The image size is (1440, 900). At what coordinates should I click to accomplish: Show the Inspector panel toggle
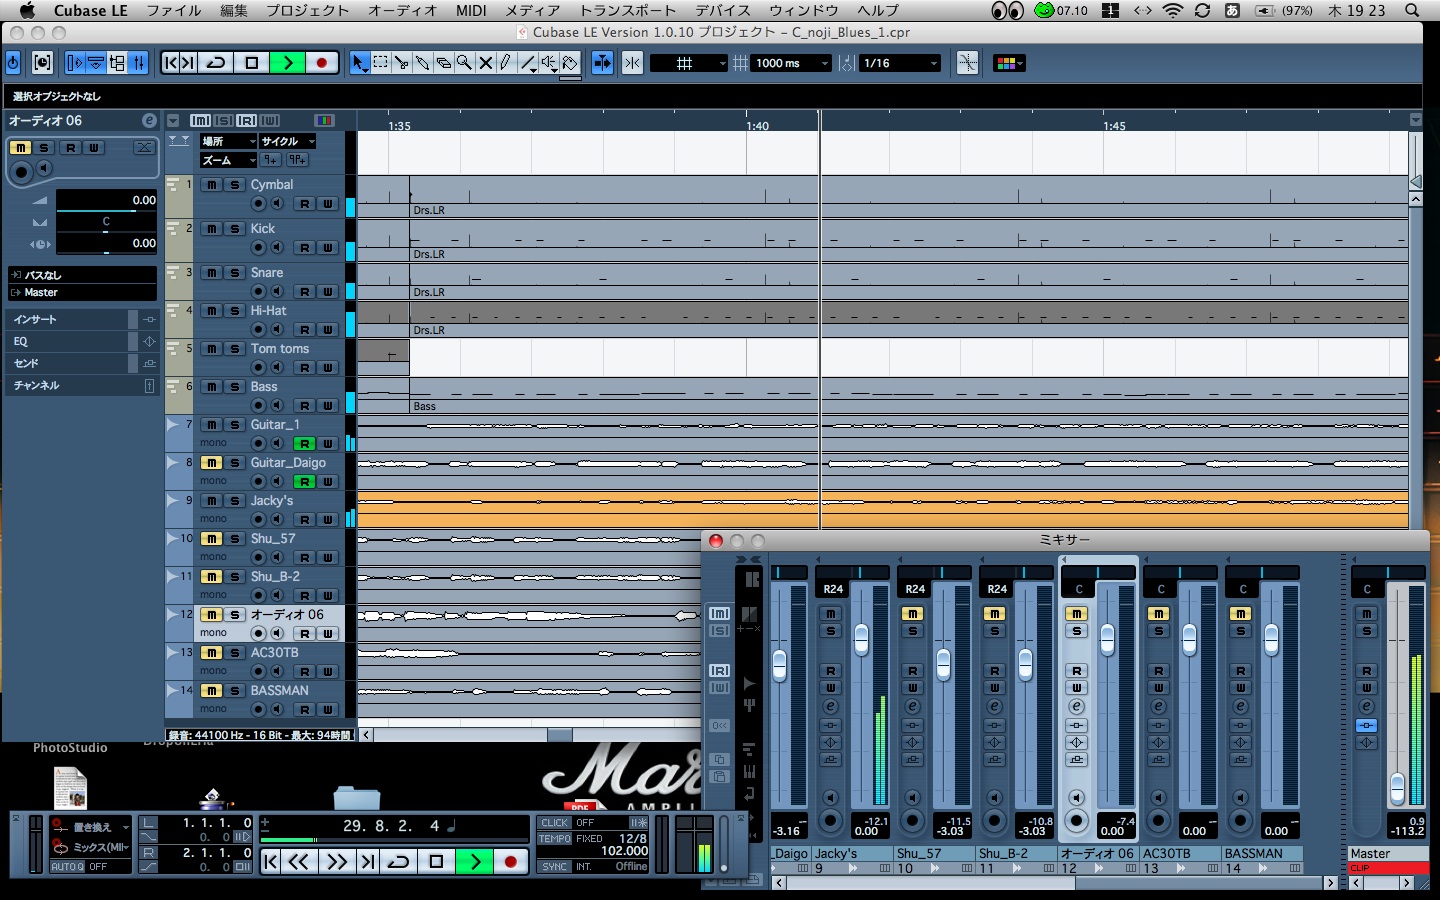[x=75, y=63]
